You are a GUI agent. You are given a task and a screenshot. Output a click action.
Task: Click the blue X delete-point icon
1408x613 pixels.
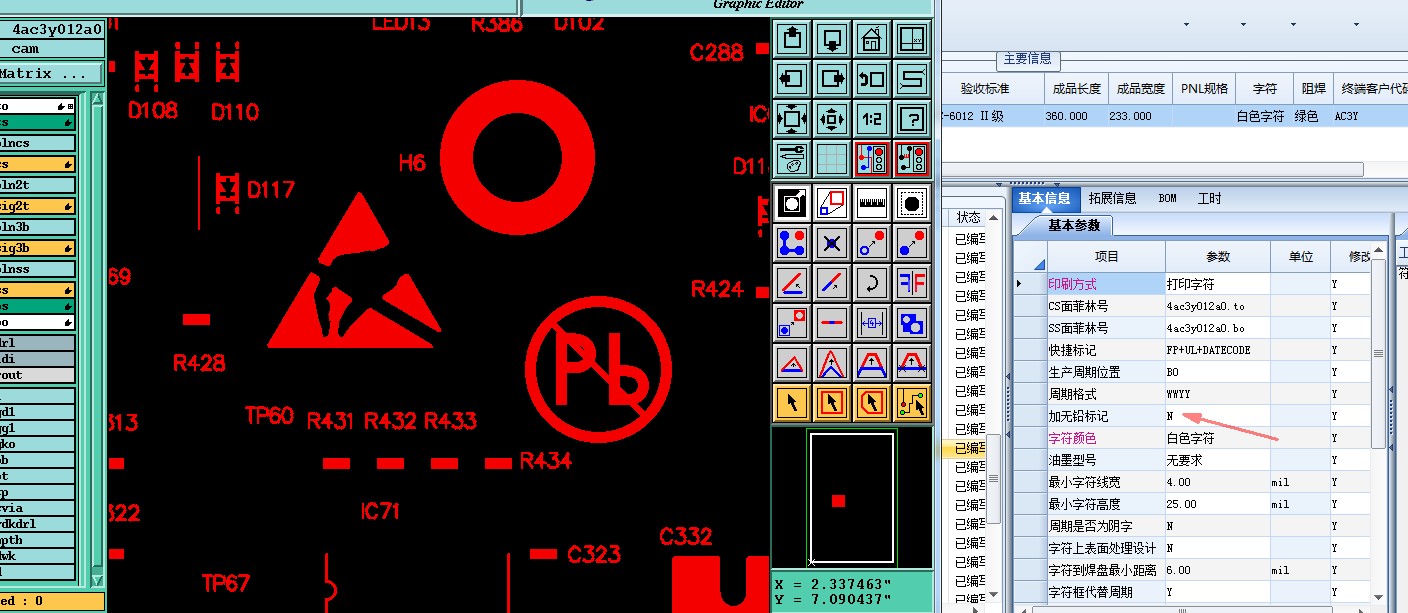point(832,243)
